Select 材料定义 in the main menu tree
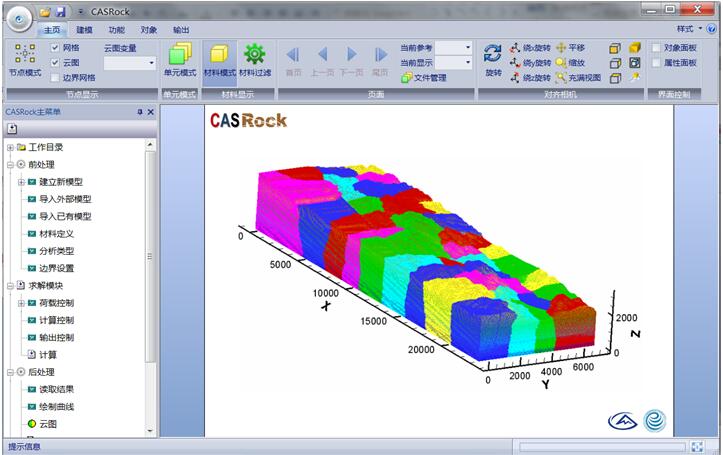 [x=56, y=233]
